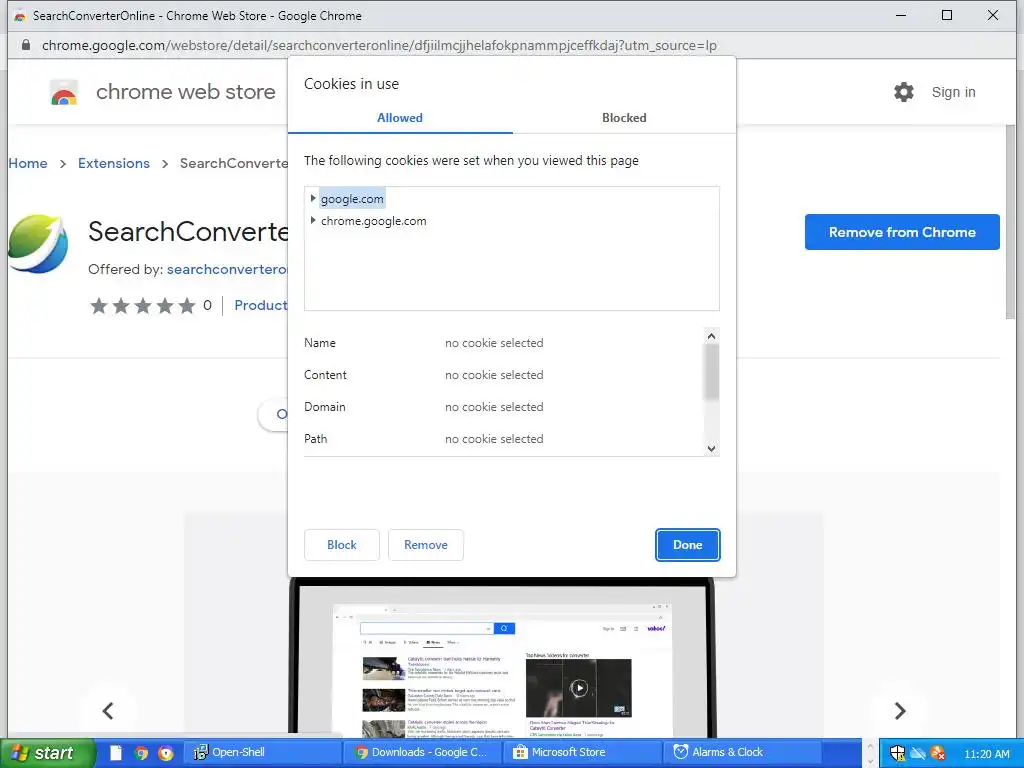Click the Content field label
Image resolution: width=1024 pixels, height=768 pixels.
(325, 375)
